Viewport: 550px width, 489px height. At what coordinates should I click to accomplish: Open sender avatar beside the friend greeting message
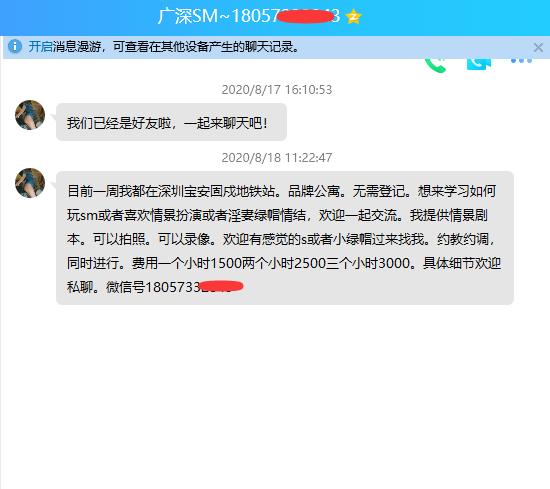(30, 115)
